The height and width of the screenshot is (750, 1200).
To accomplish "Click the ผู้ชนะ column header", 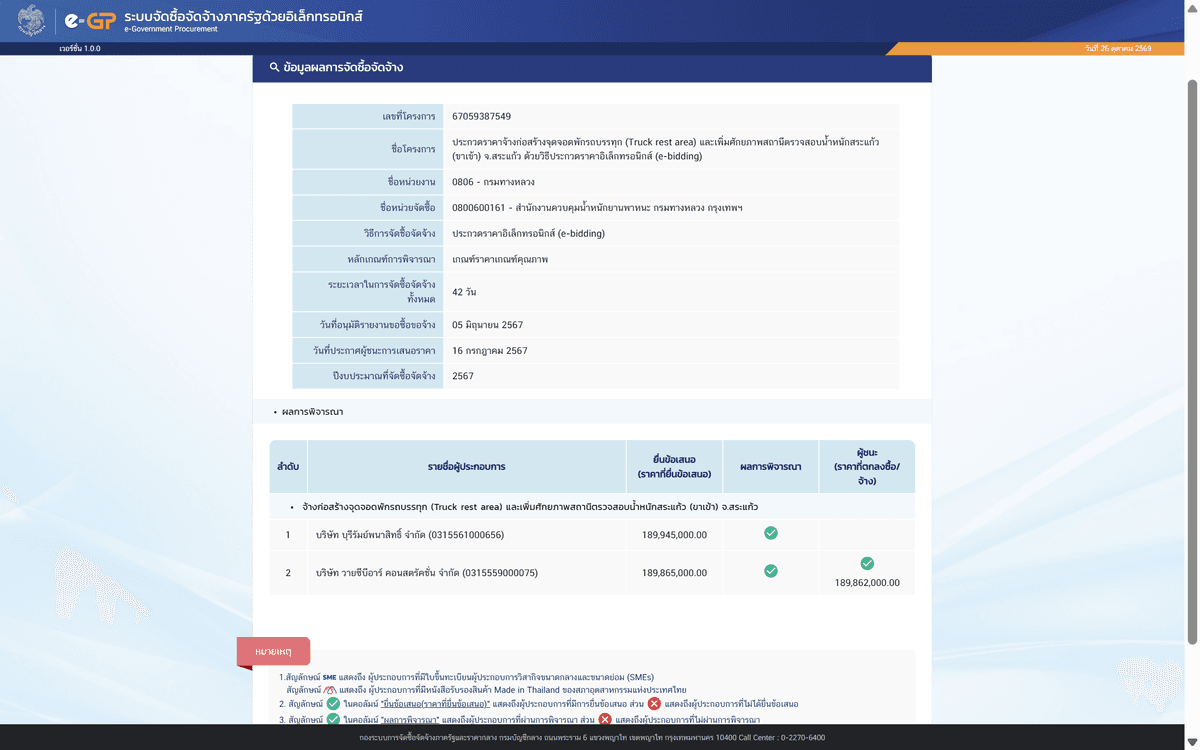I will (866, 467).
